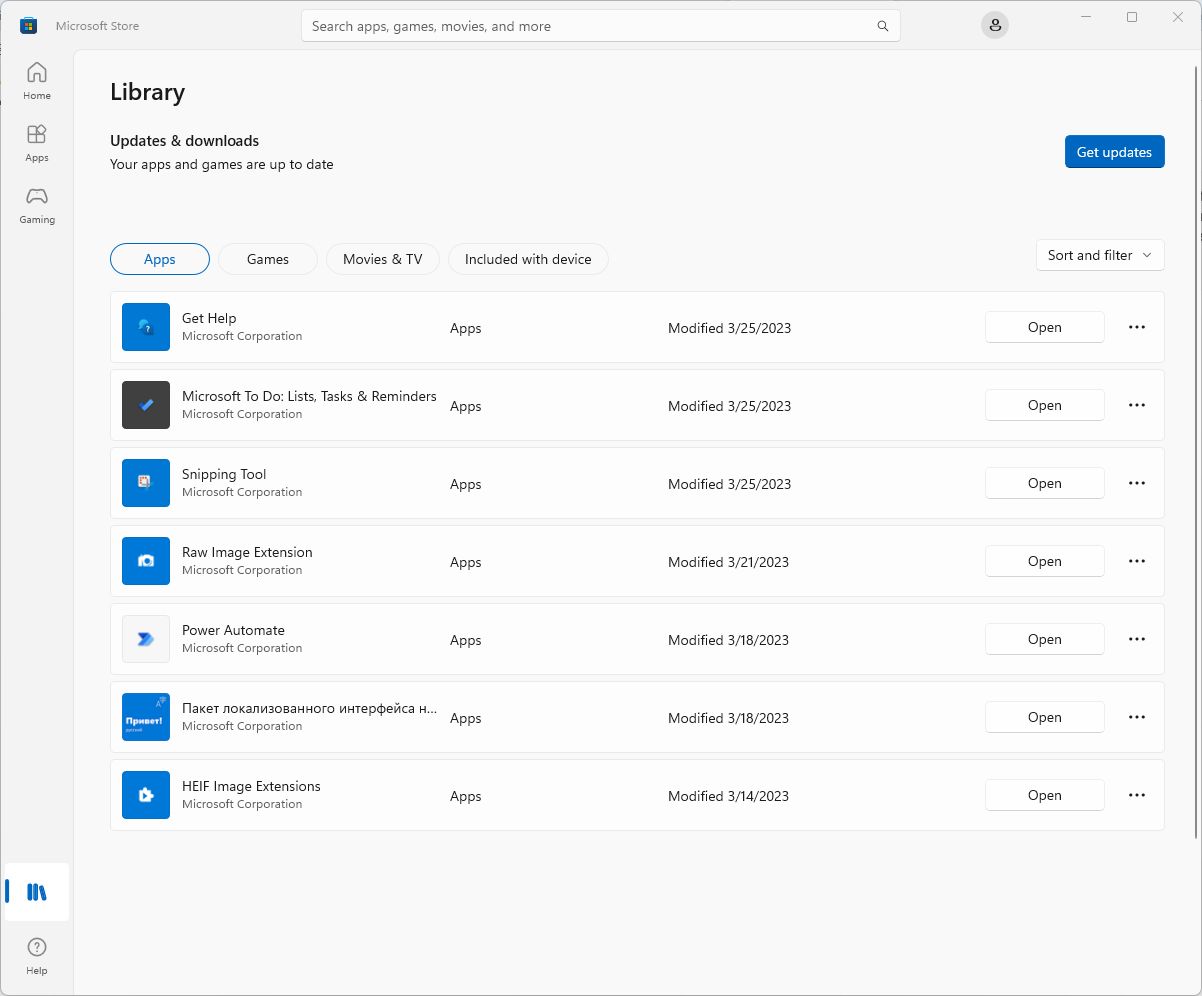This screenshot has width=1202, height=996.
Task: Select the Apps filter tab
Action: pos(160,259)
